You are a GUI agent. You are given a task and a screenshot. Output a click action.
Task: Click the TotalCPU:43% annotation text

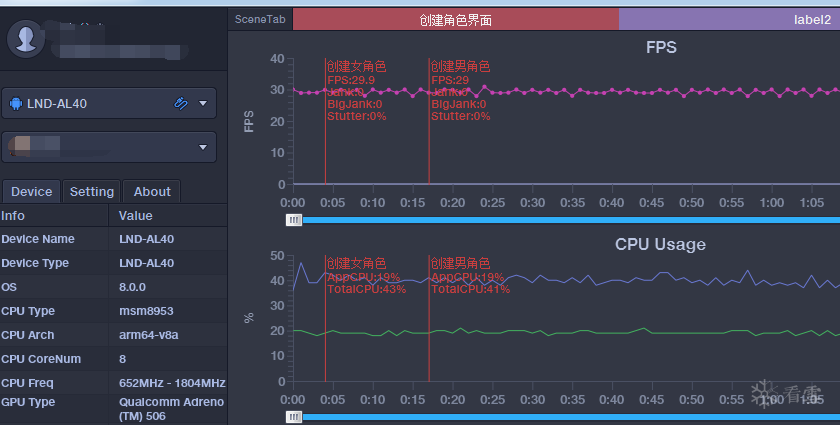click(366, 289)
